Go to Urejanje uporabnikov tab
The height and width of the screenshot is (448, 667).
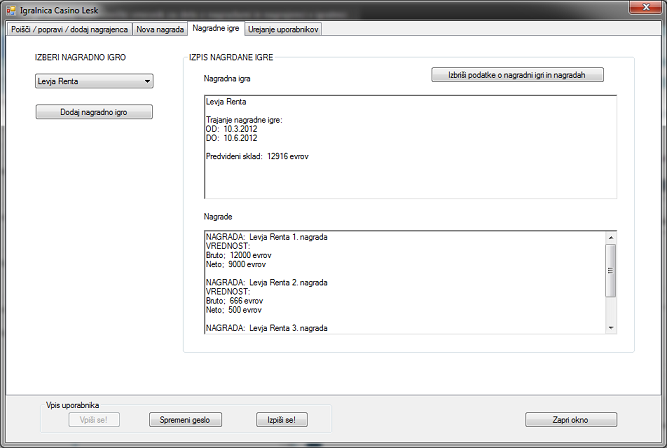coord(283,30)
